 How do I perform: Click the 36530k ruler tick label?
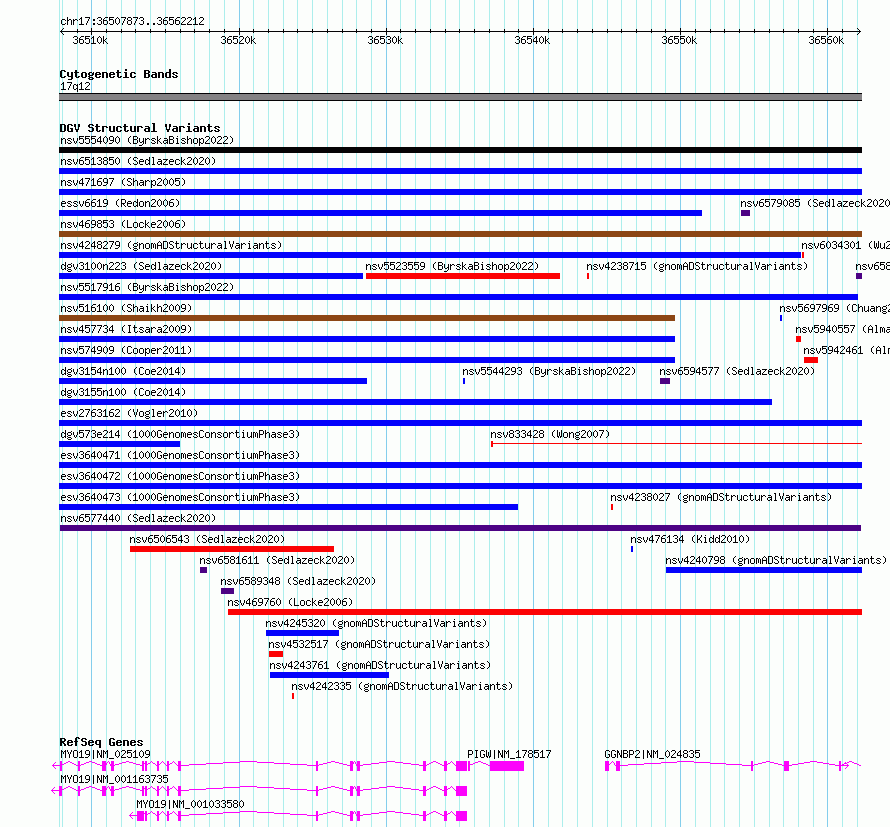[385, 40]
